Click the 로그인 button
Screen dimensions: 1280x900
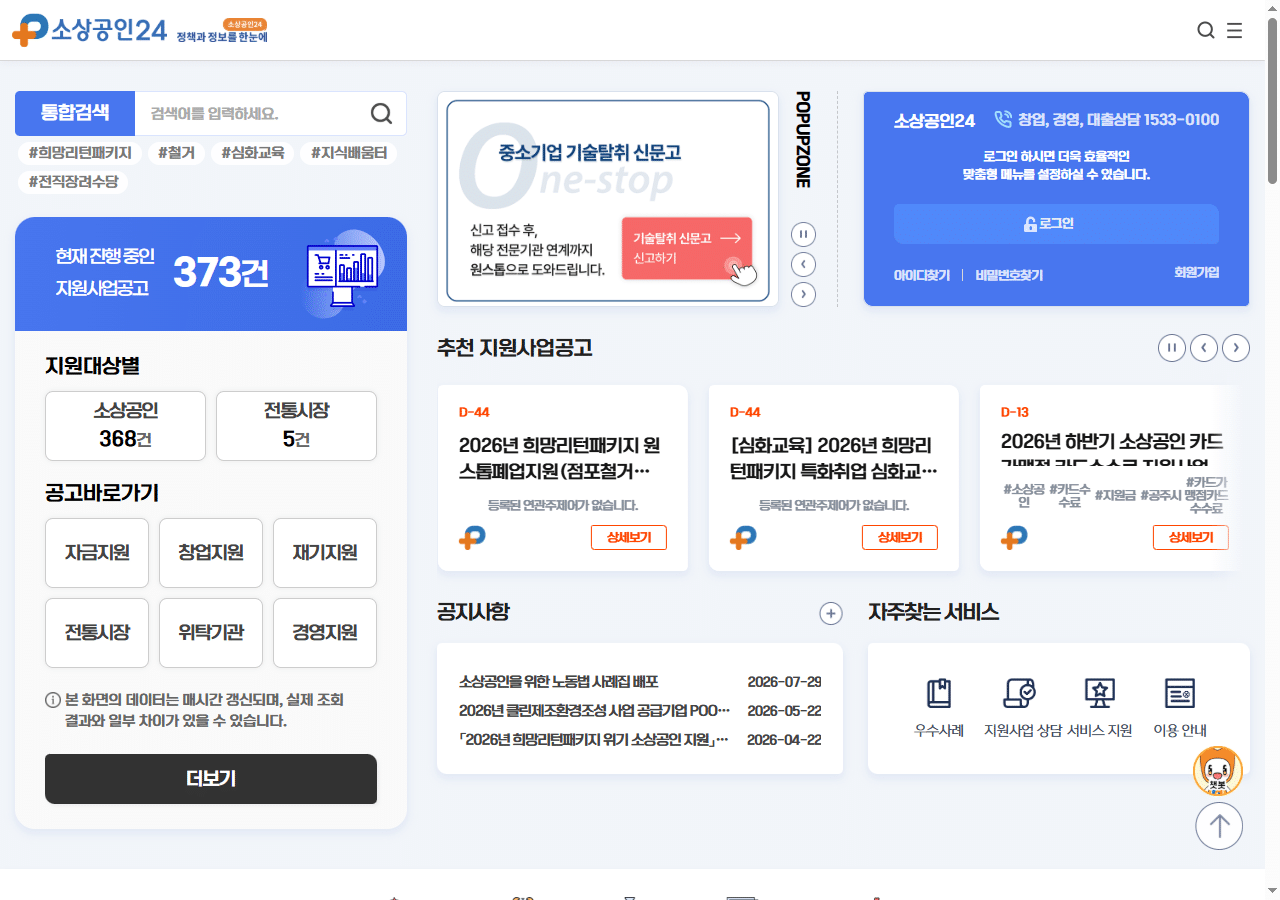(x=1056, y=224)
